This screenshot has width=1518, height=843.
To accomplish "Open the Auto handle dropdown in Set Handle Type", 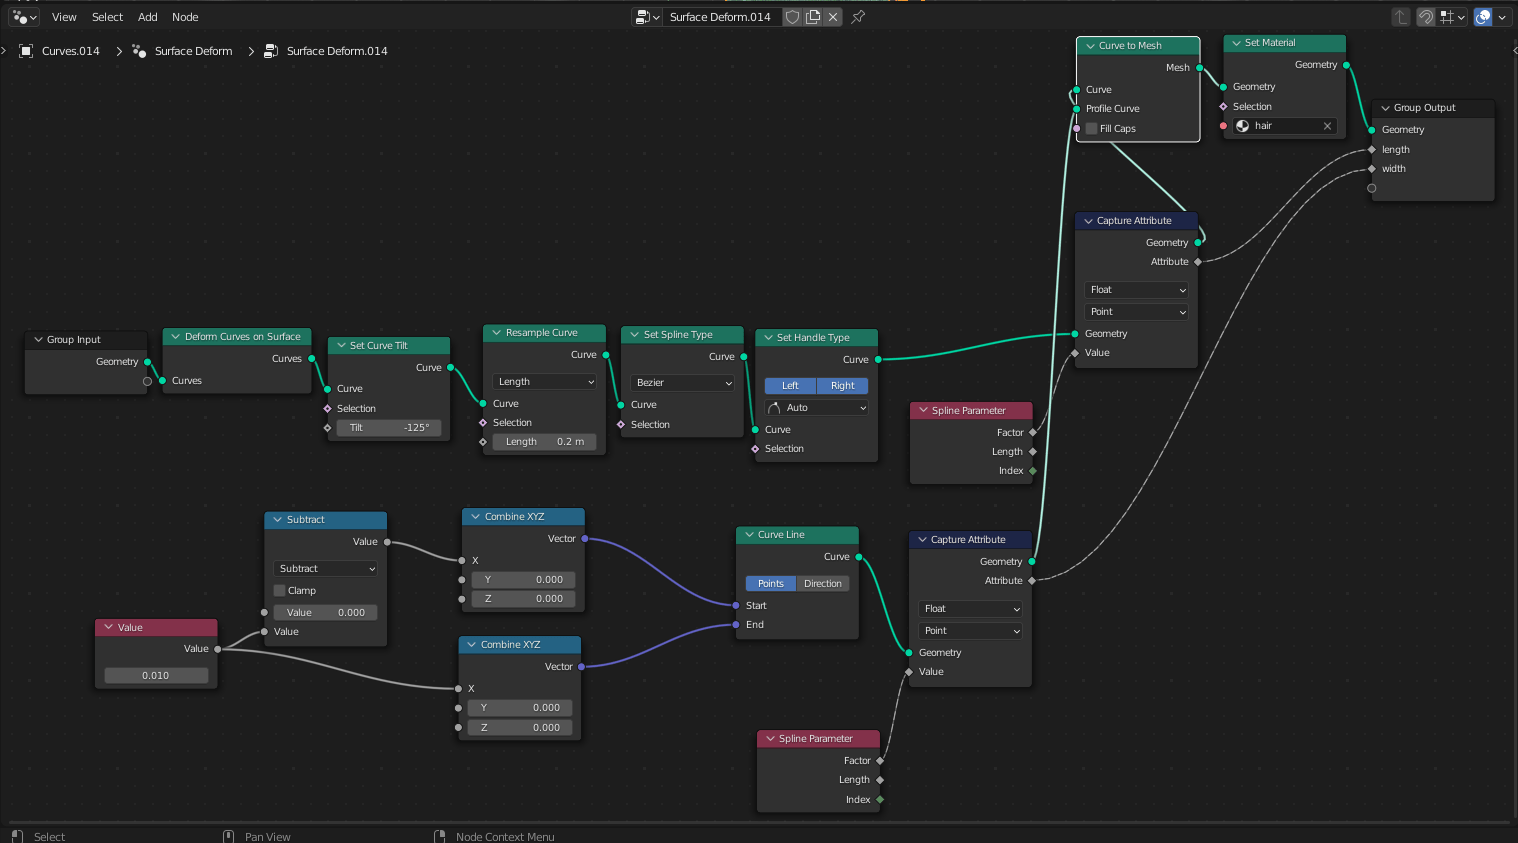I will (816, 407).
